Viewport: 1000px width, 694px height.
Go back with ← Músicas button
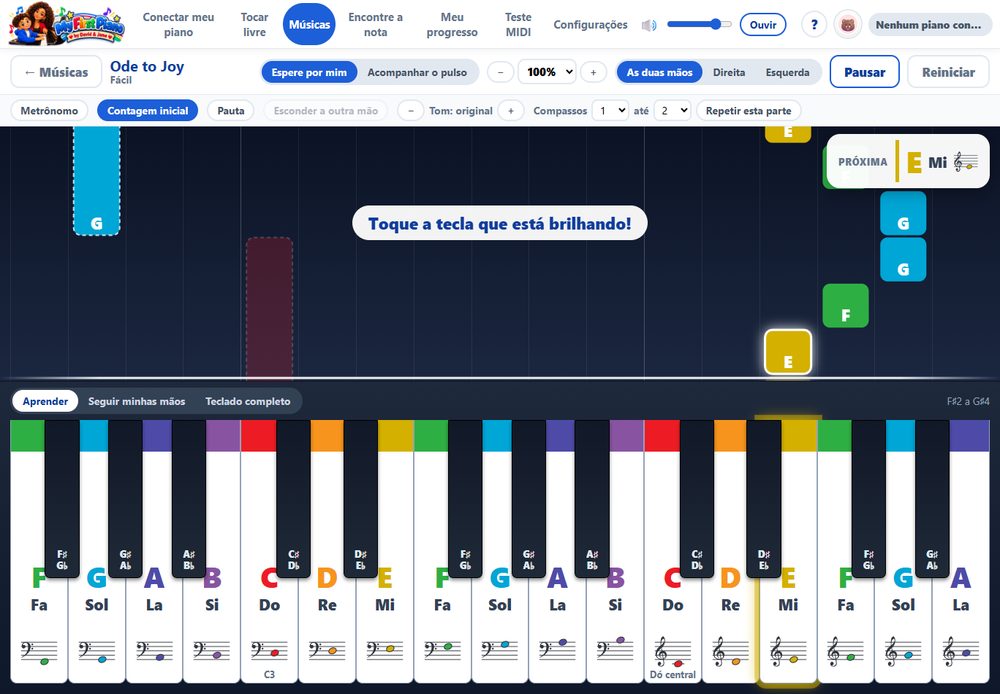click(56, 72)
